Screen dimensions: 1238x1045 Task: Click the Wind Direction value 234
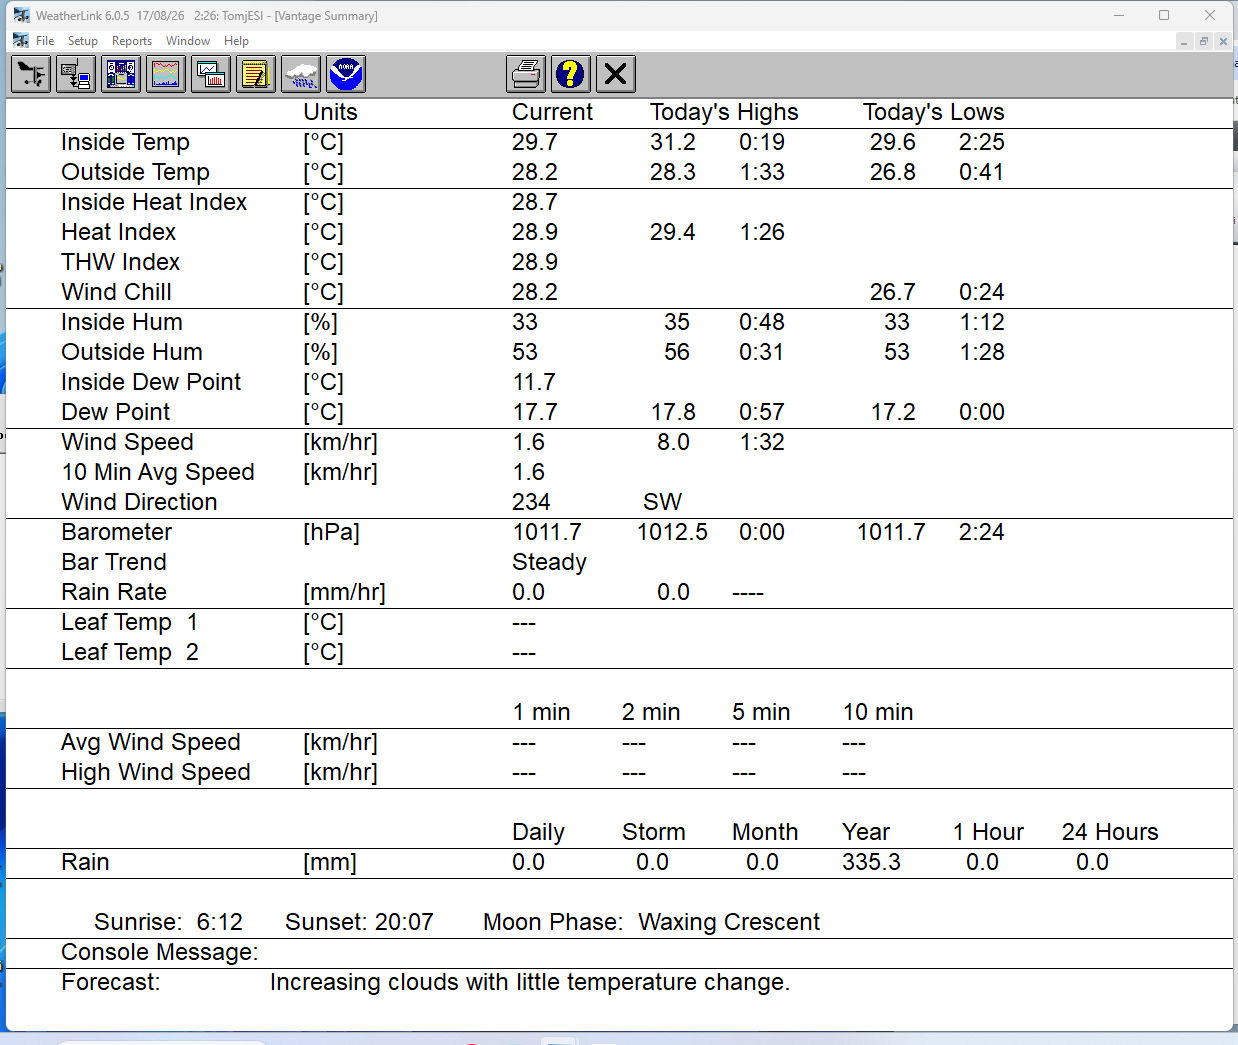coord(531,502)
